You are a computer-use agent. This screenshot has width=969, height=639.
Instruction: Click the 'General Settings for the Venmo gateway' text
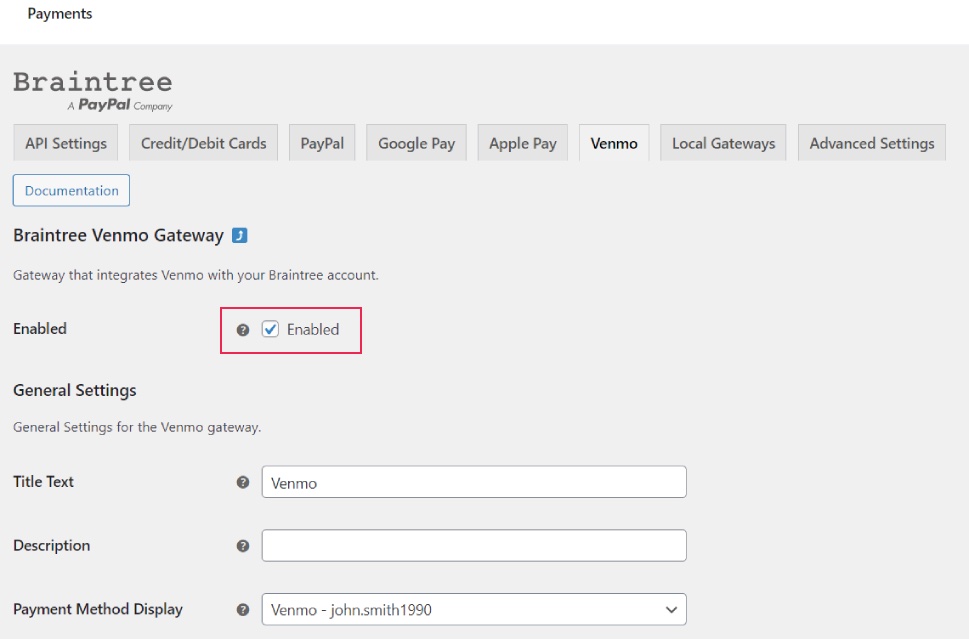click(x=137, y=427)
